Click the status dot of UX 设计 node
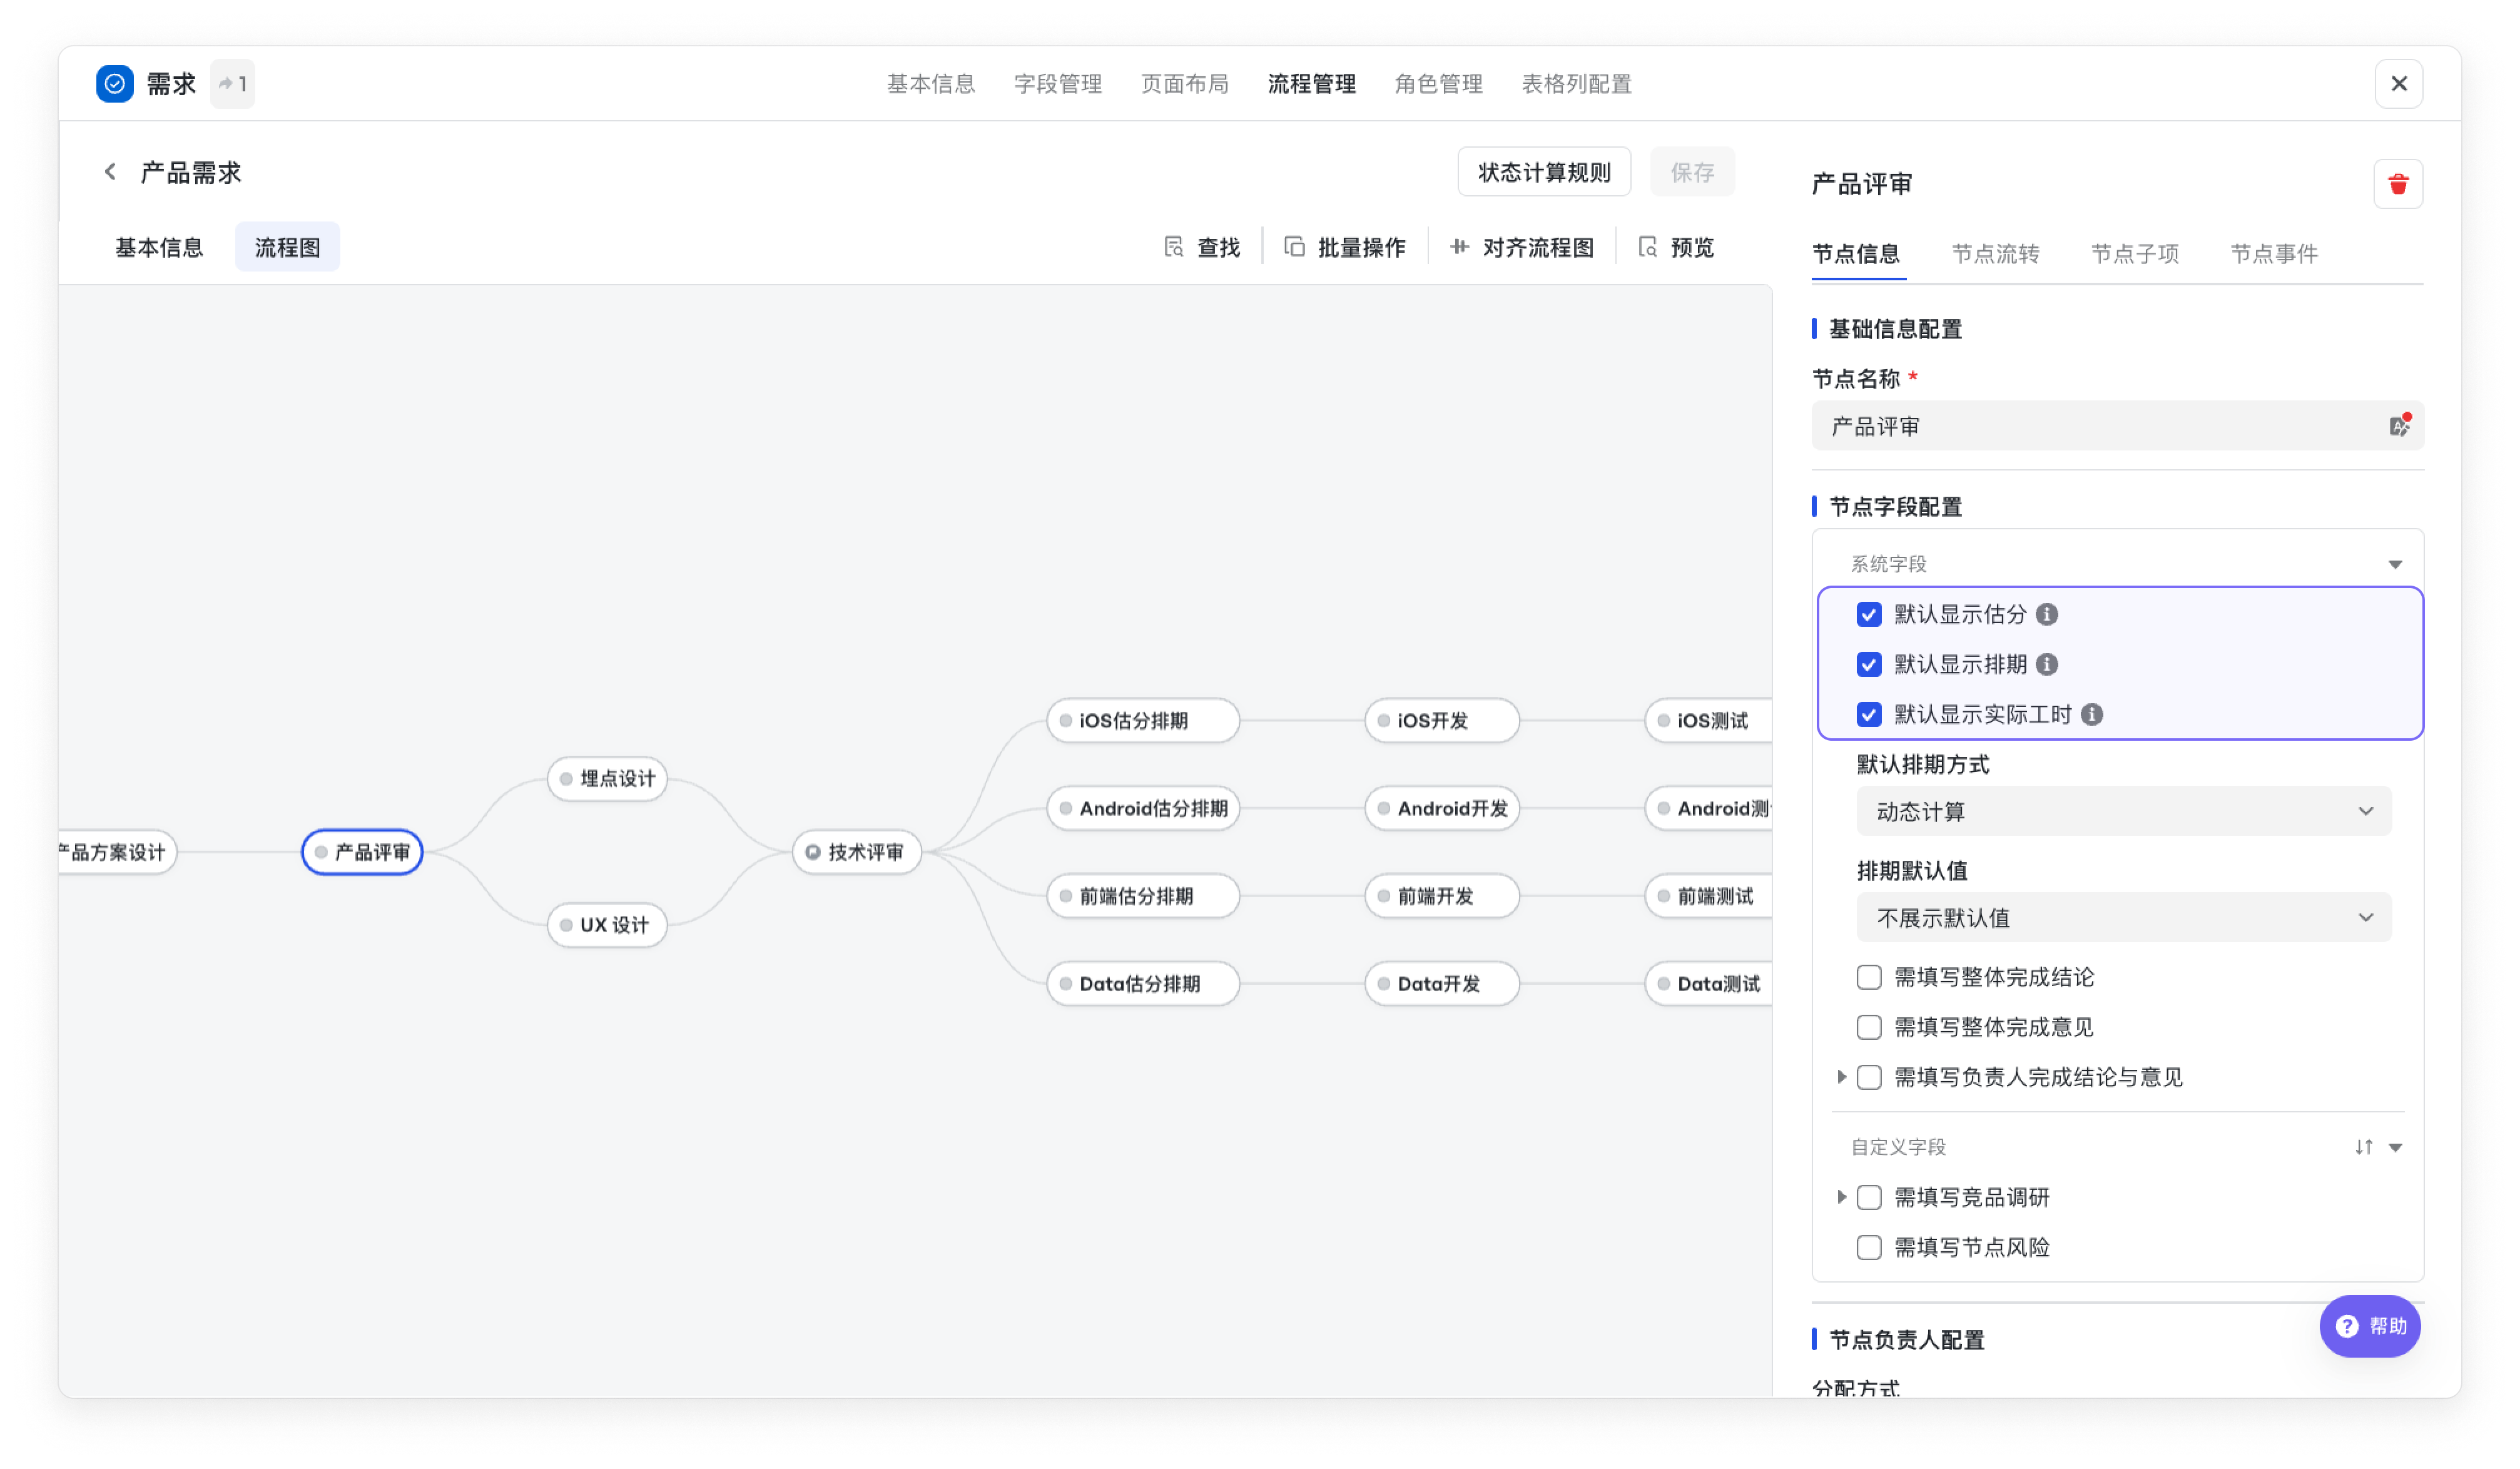The width and height of the screenshot is (2520, 1469). [x=566, y=925]
